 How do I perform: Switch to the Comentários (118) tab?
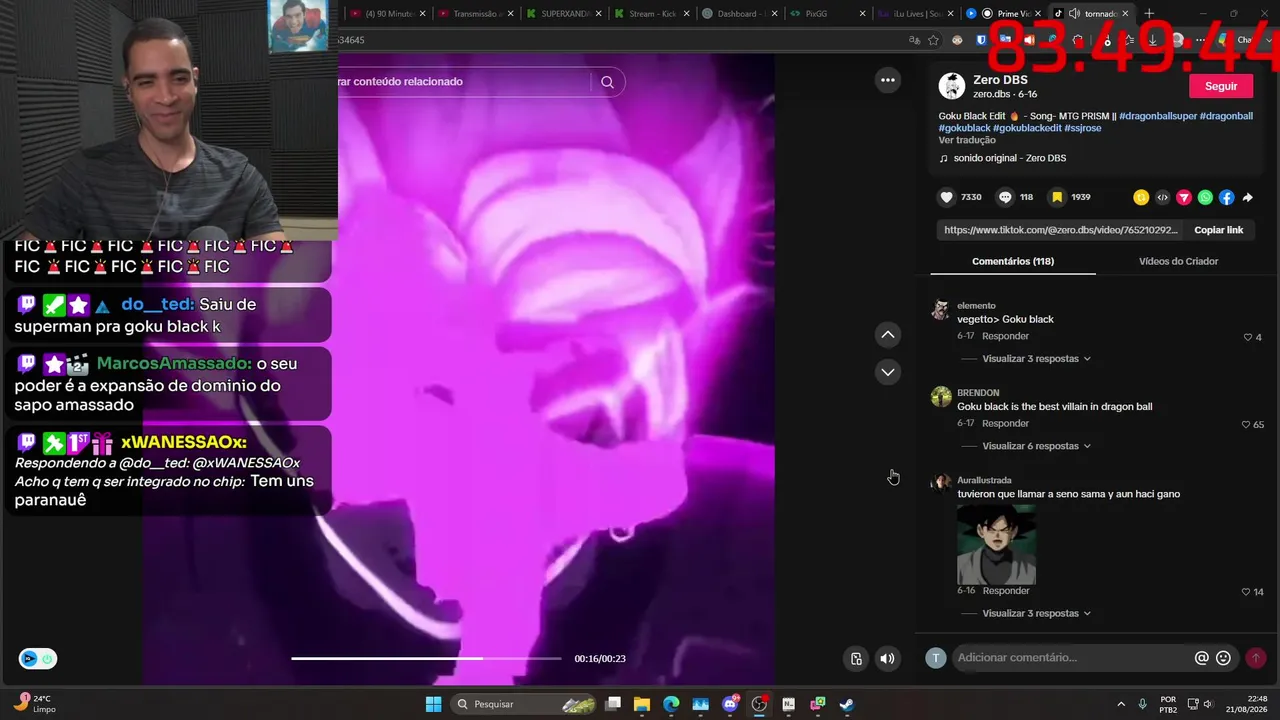(1013, 261)
